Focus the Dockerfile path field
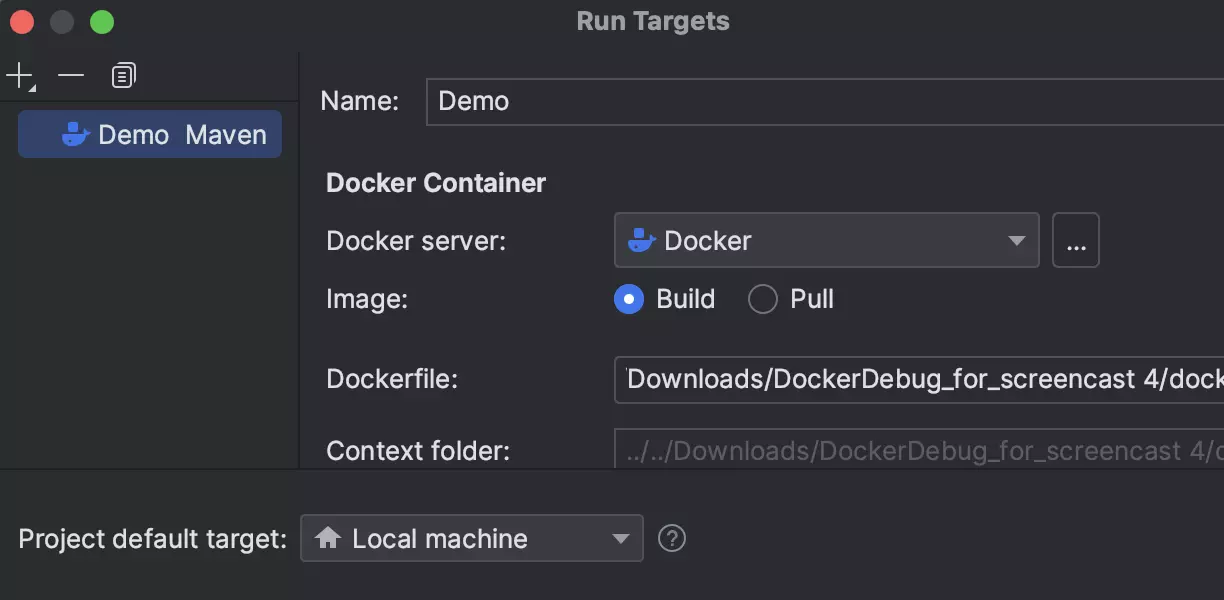1224x600 pixels. tap(918, 379)
